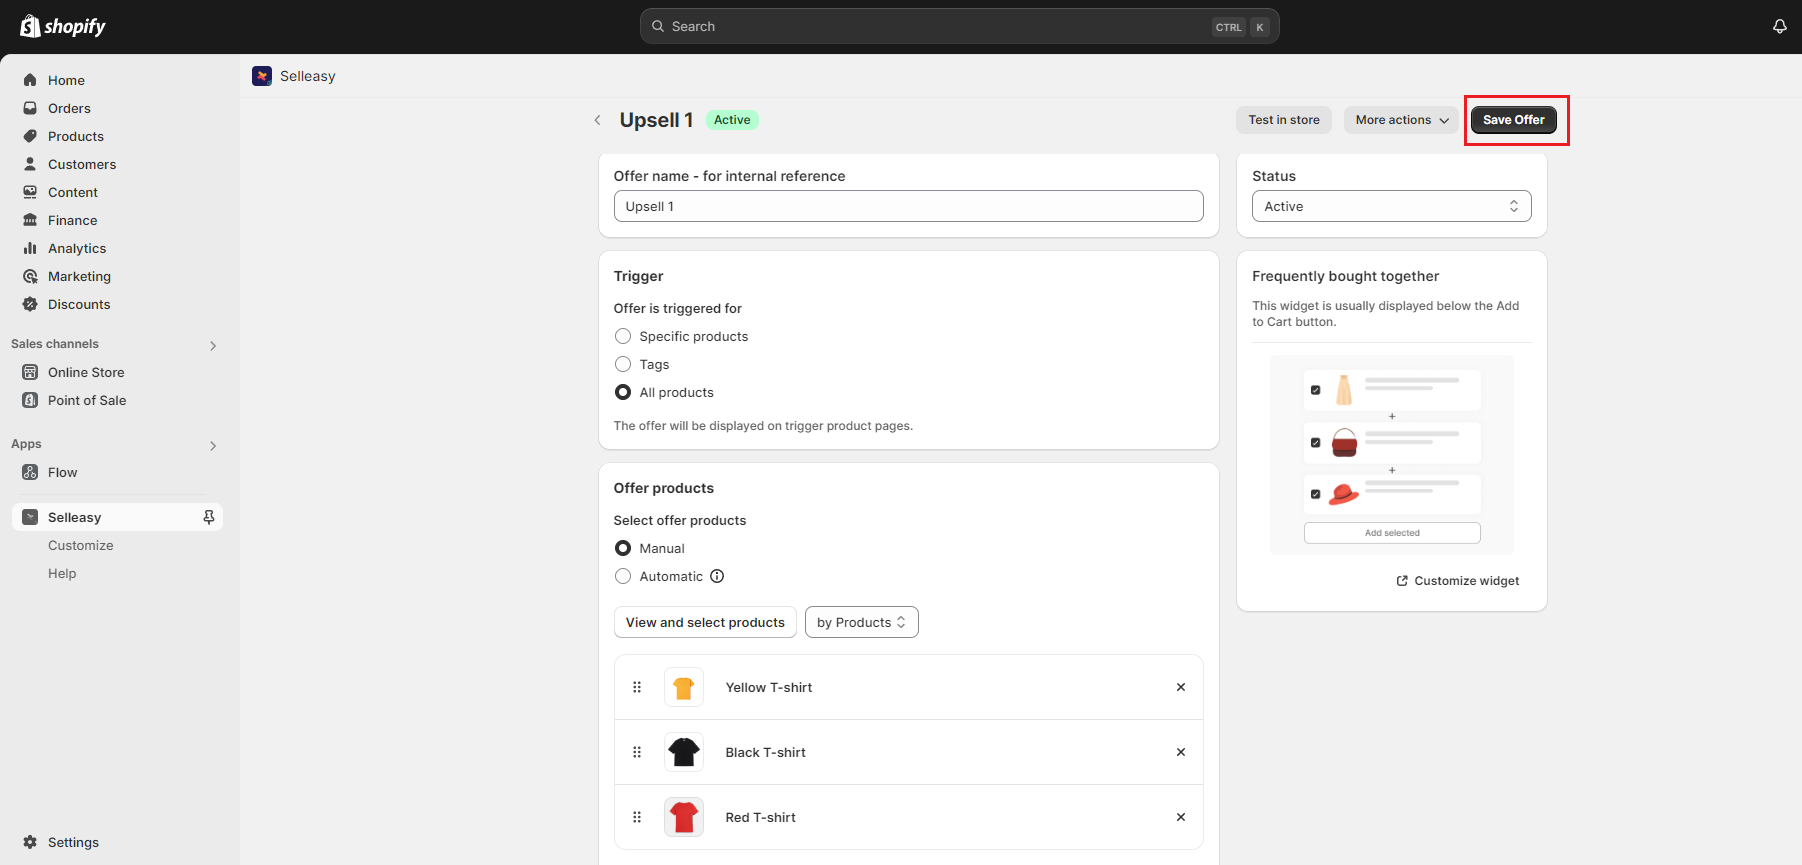Open the Discounts page
Screen dimensions: 1802x865
[79, 304]
